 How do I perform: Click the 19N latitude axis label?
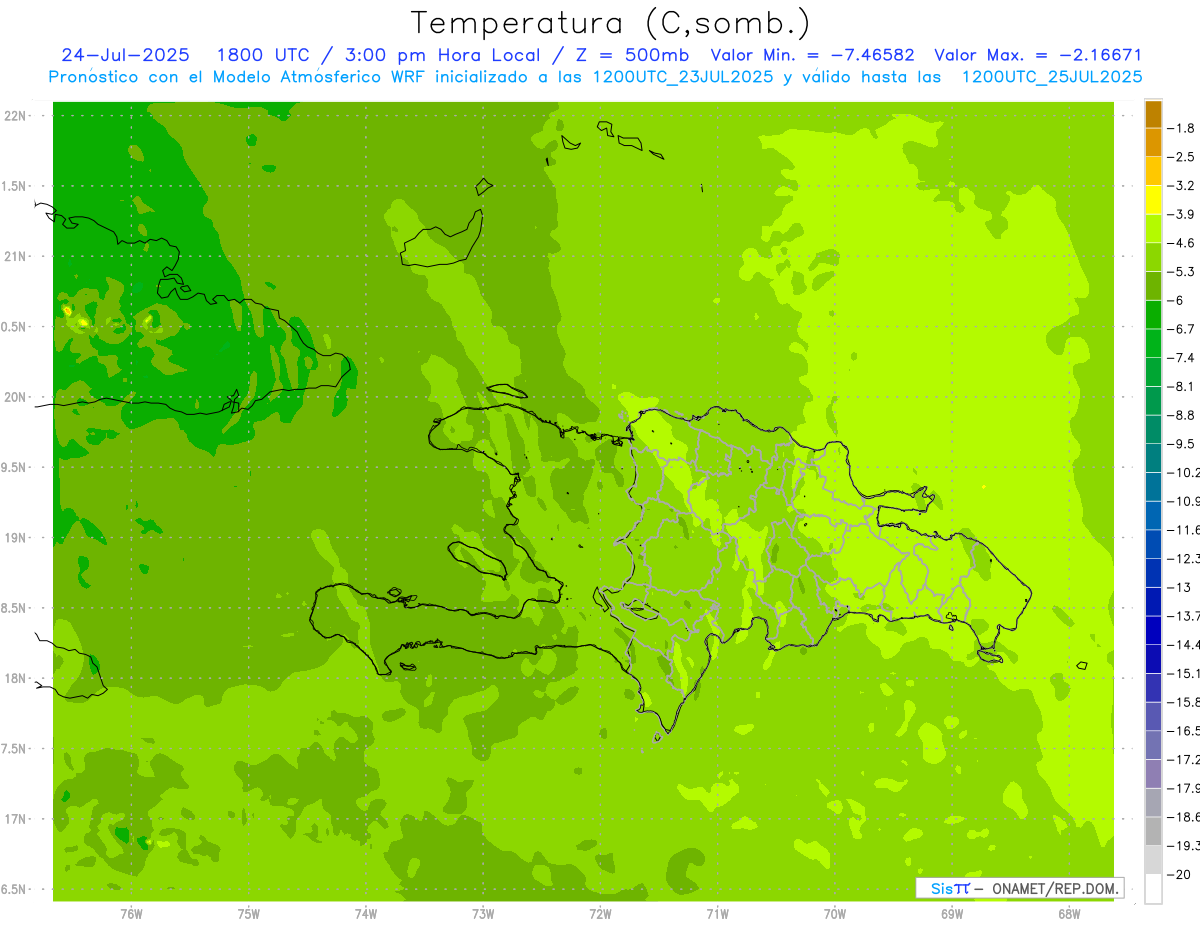[x=17, y=538]
